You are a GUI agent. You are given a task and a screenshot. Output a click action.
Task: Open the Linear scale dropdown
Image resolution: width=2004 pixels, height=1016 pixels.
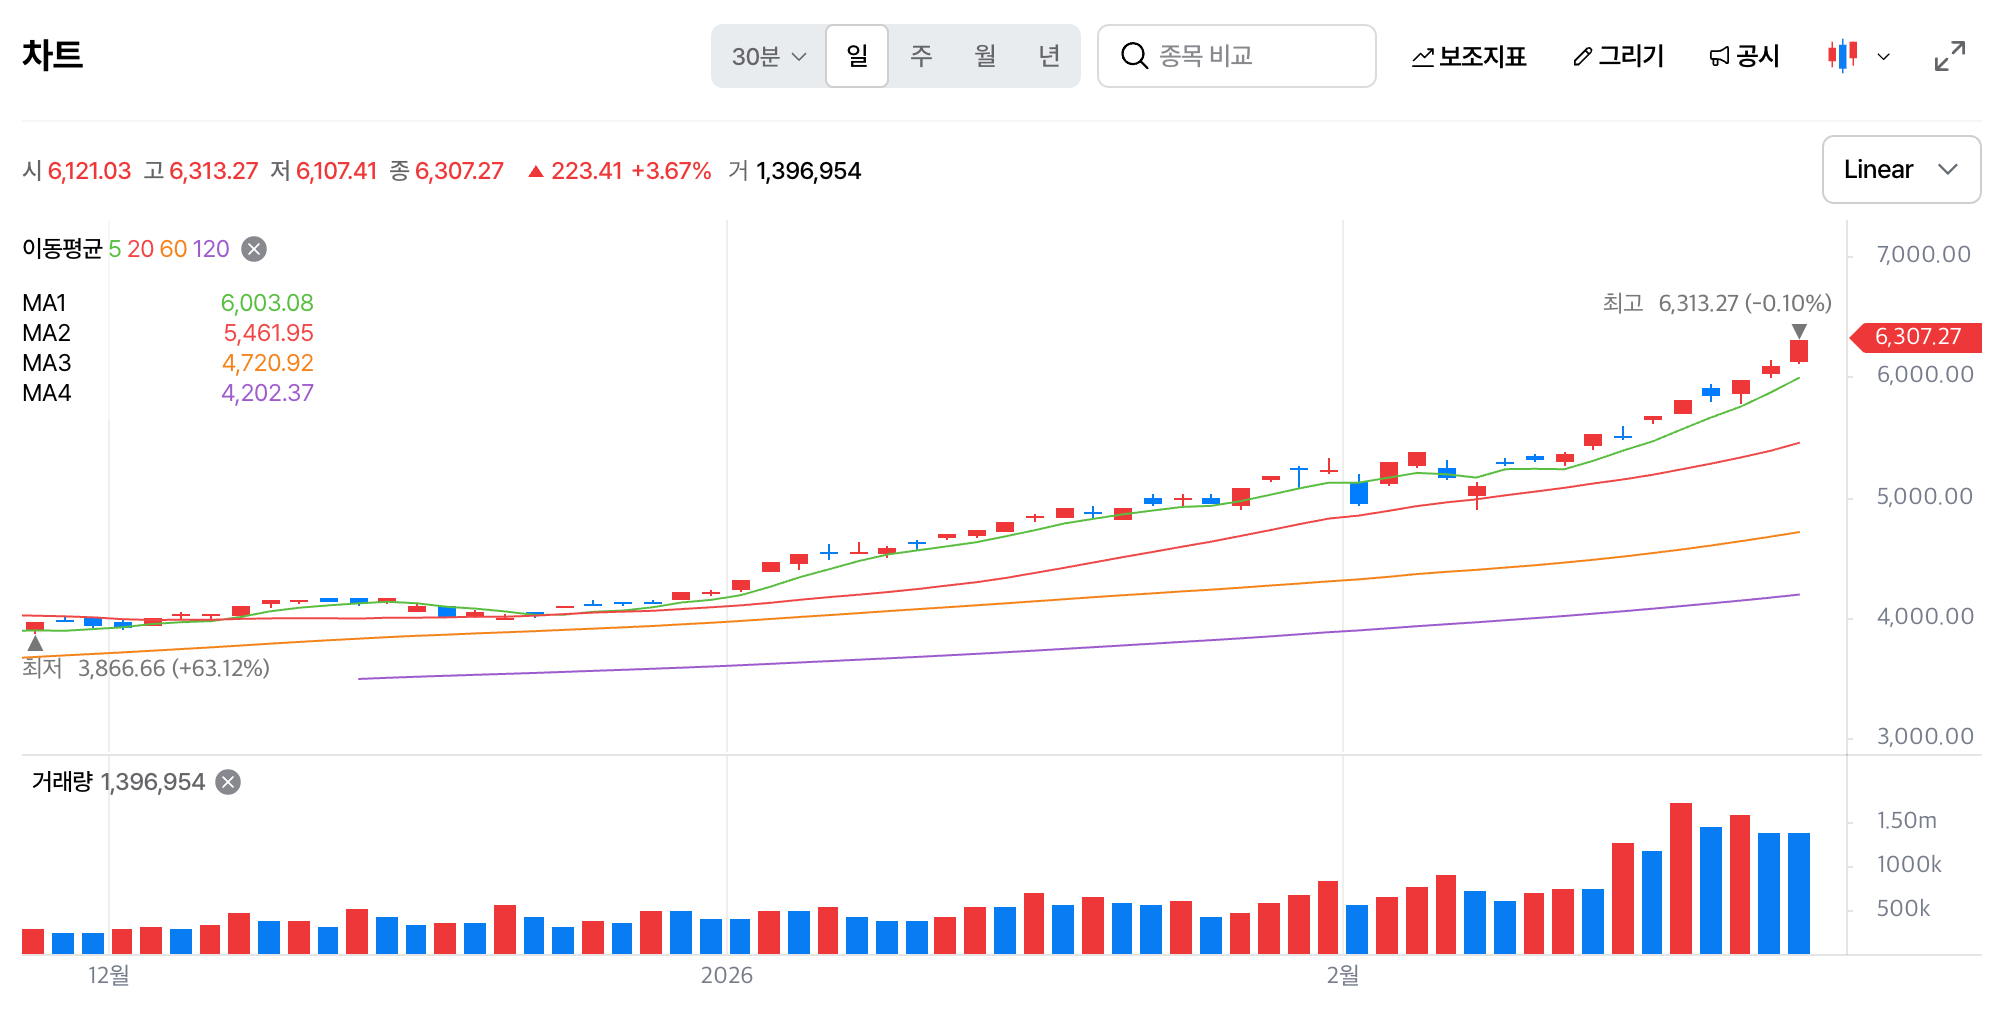(1901, 170)
